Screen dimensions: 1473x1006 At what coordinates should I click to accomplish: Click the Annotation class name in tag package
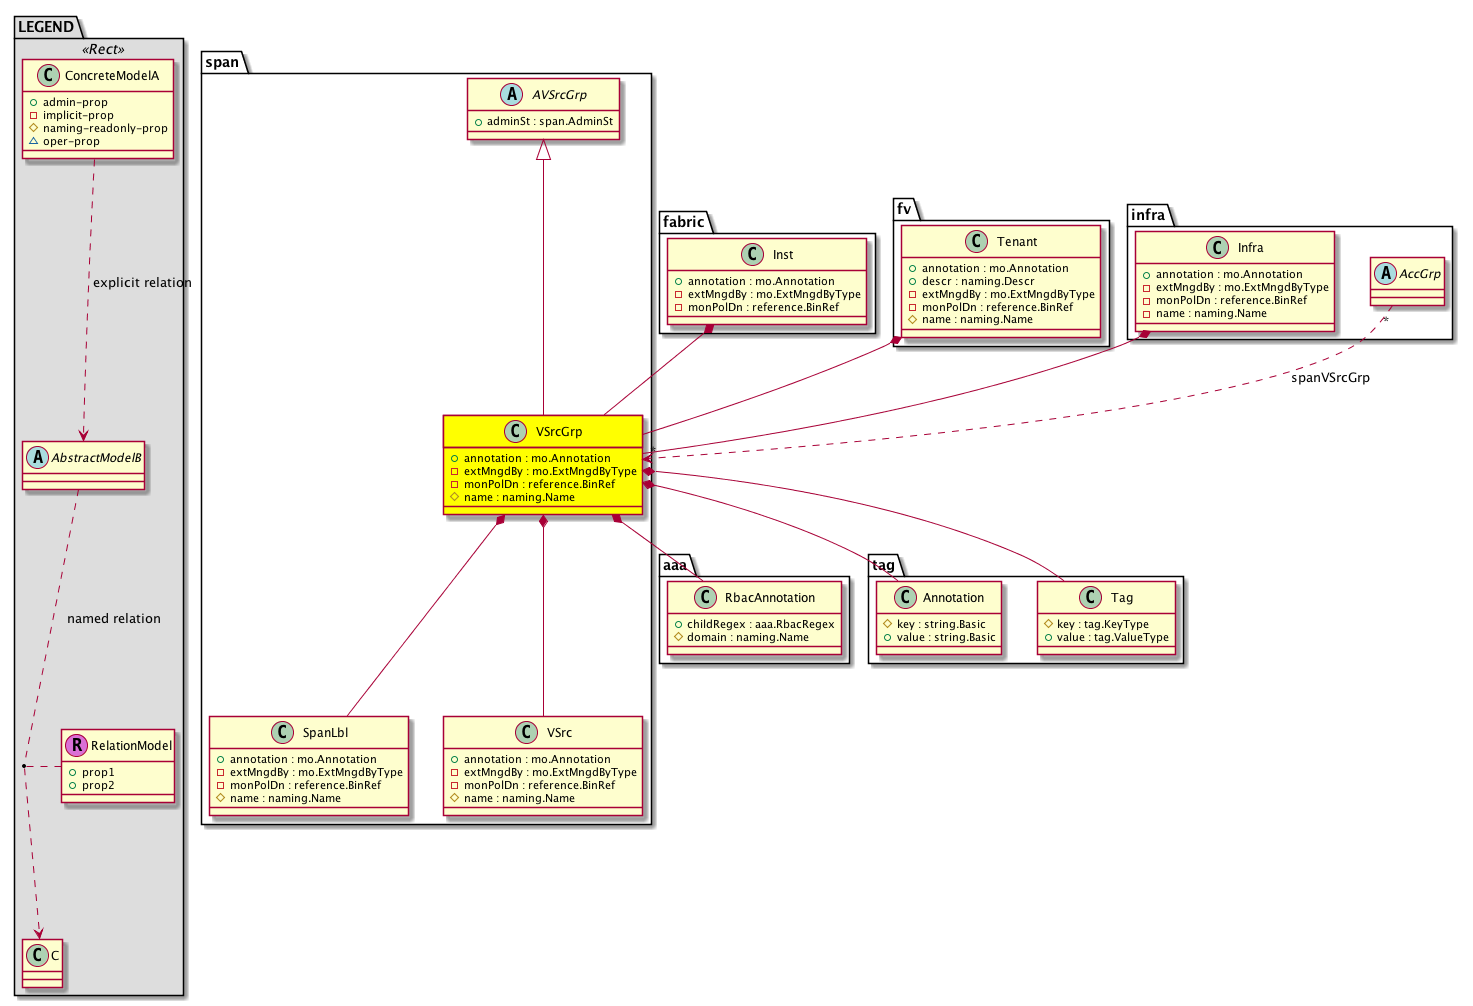953,598
